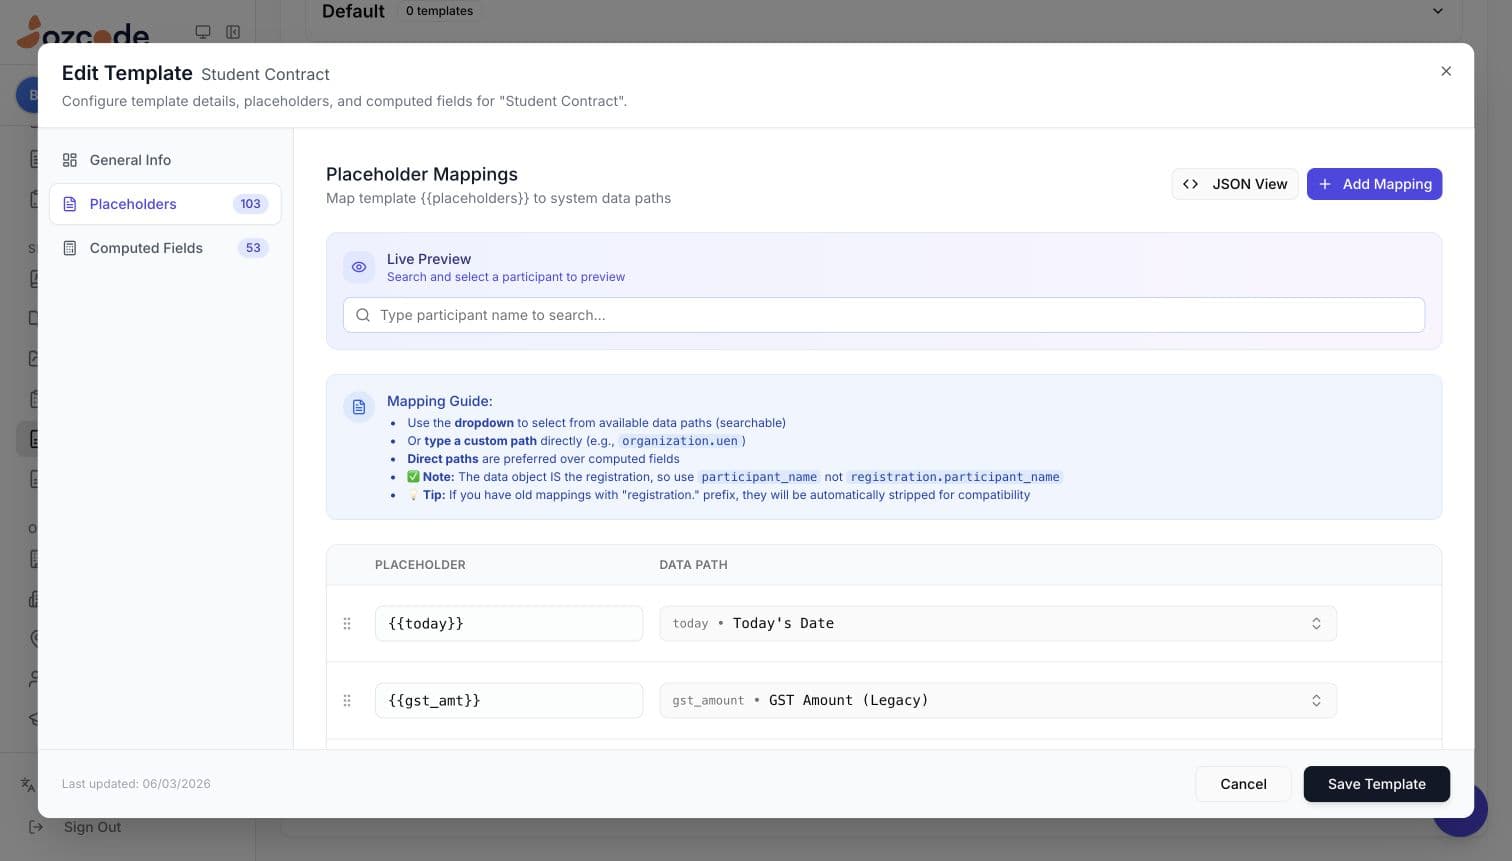Close the Edit Template dialog
The image size is (1512, 861).
point(1446,71)
